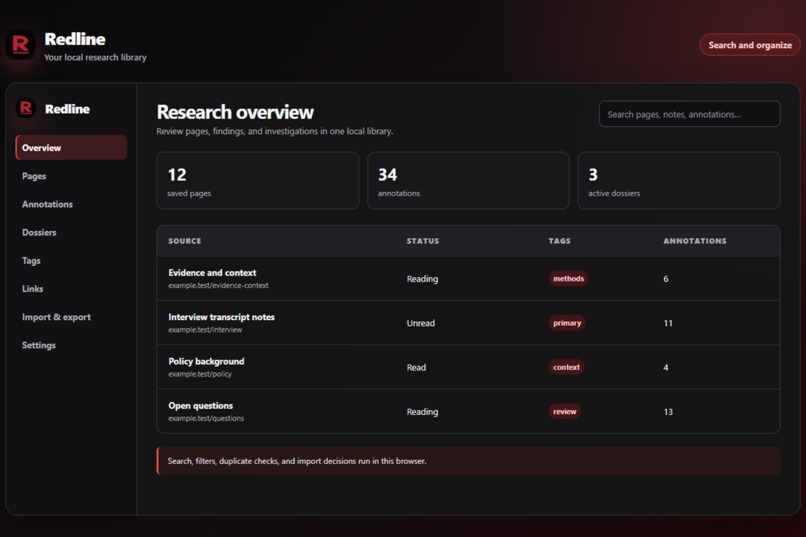Open Tags from the sidebar

tap(31, 261)
